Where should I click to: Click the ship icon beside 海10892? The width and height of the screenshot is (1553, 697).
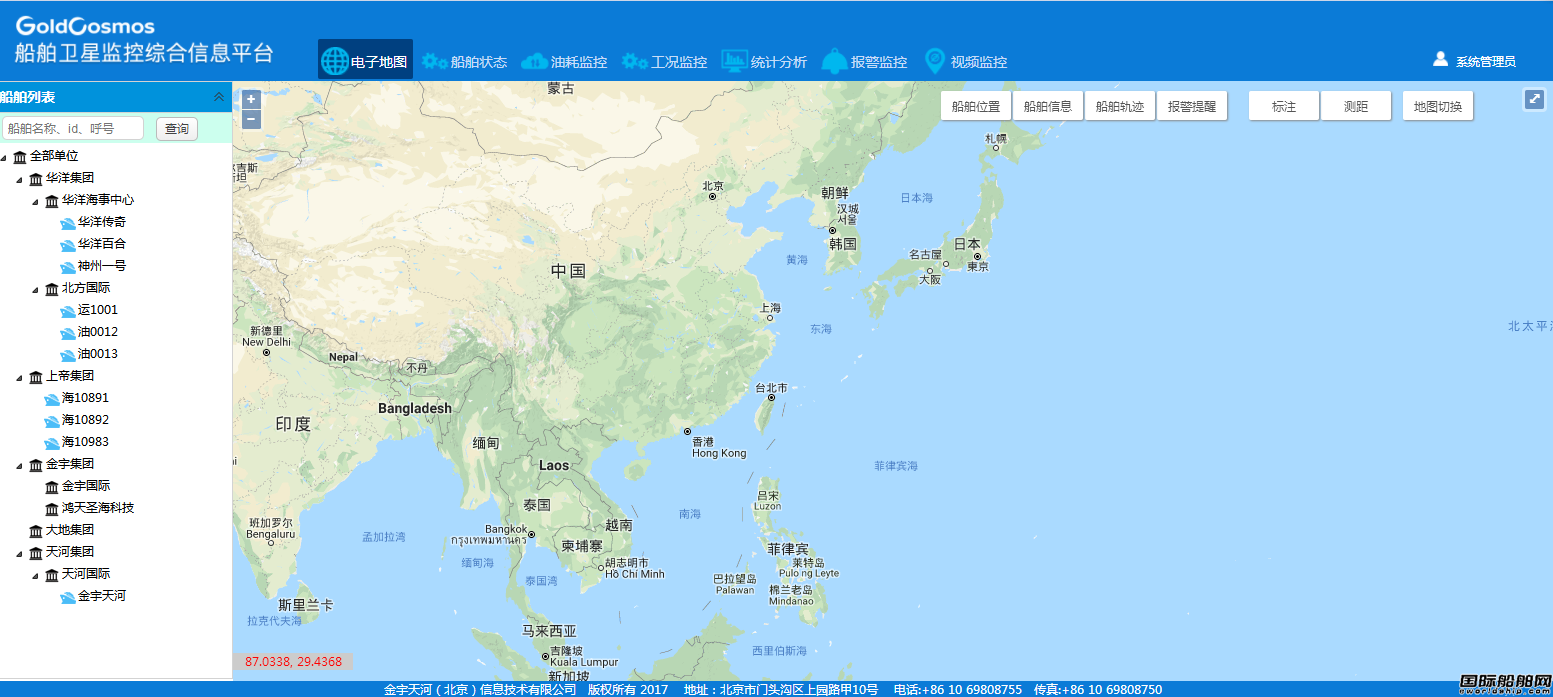pyautogui.click(x=52, y=421)
